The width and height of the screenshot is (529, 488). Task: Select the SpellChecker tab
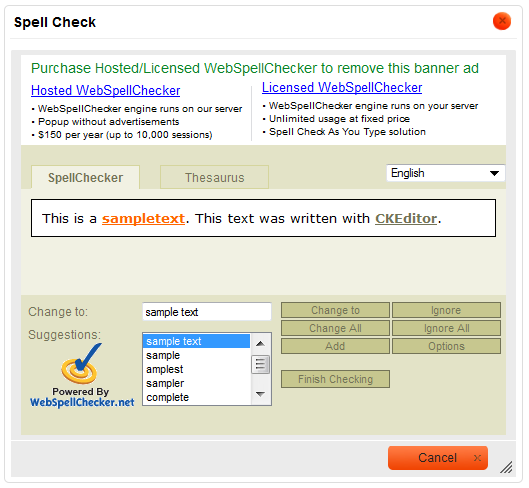click(x=85, y=178)
